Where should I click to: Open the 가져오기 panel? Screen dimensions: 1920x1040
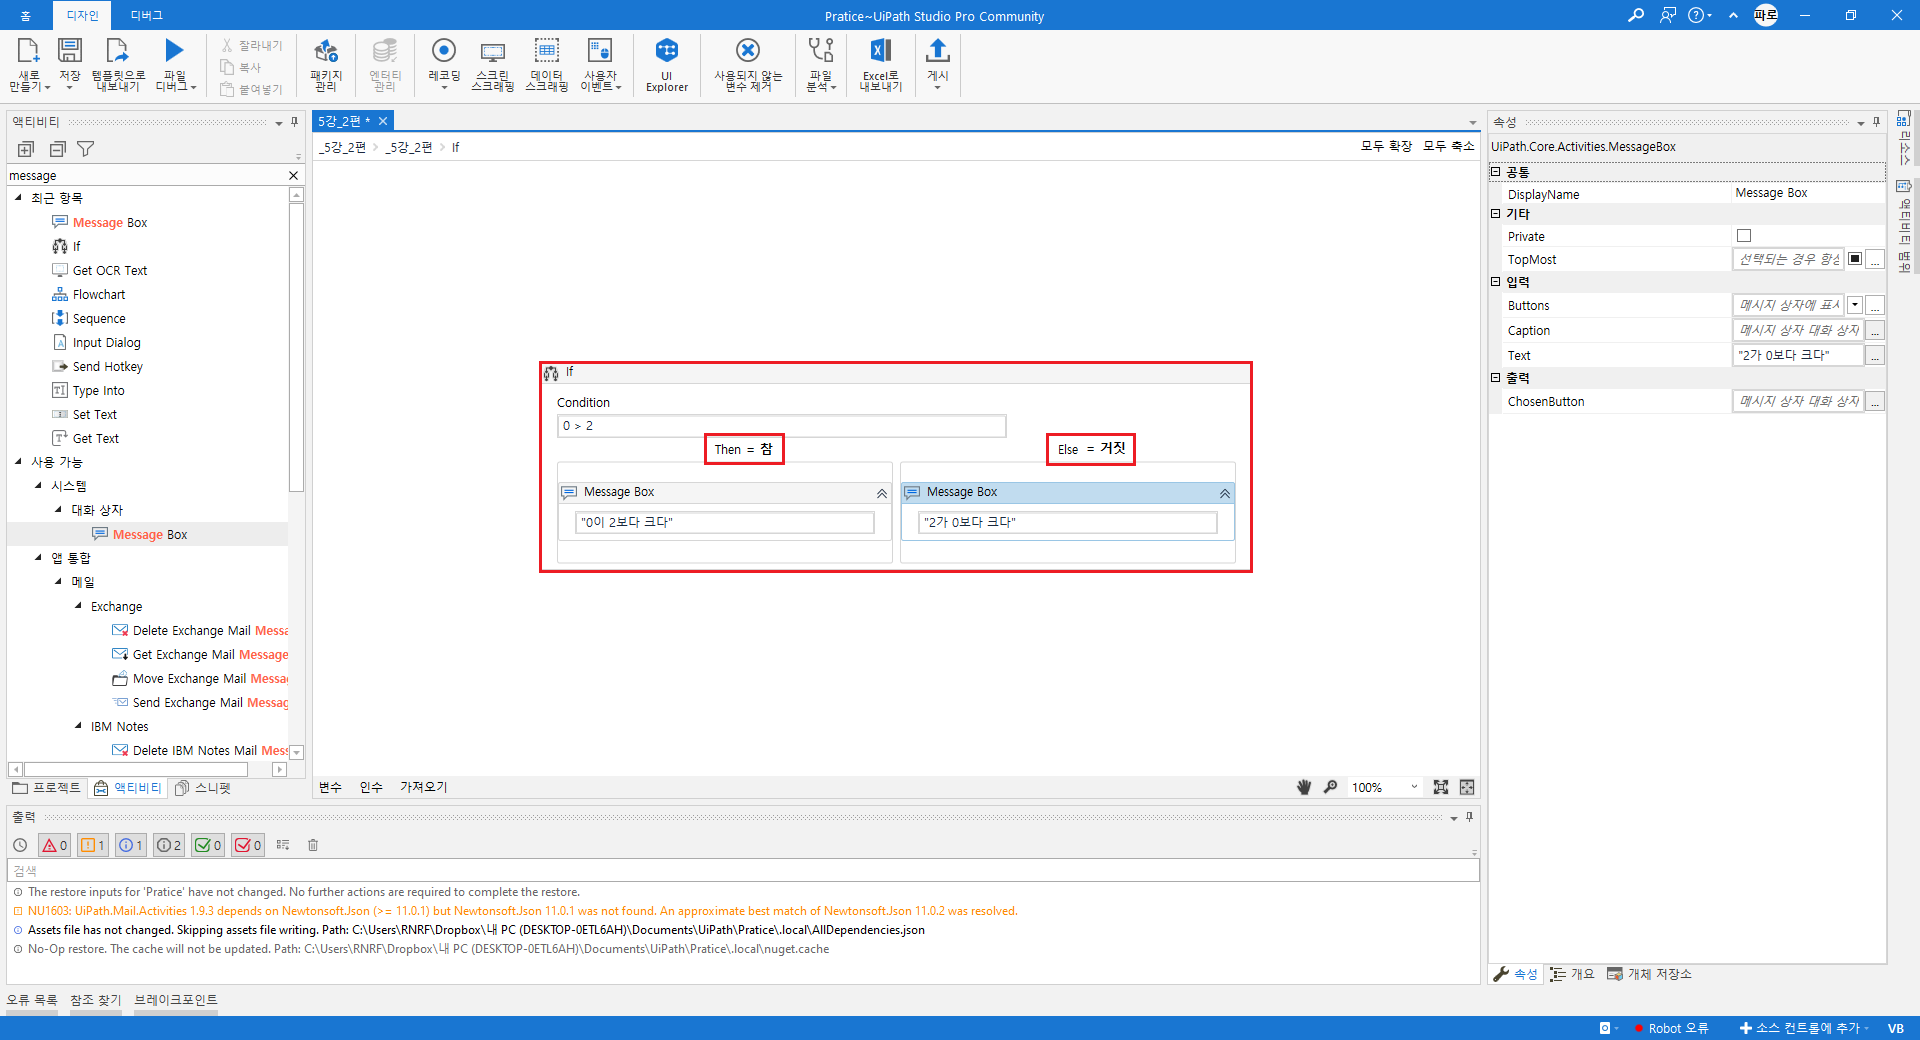(x=424, y=787)
